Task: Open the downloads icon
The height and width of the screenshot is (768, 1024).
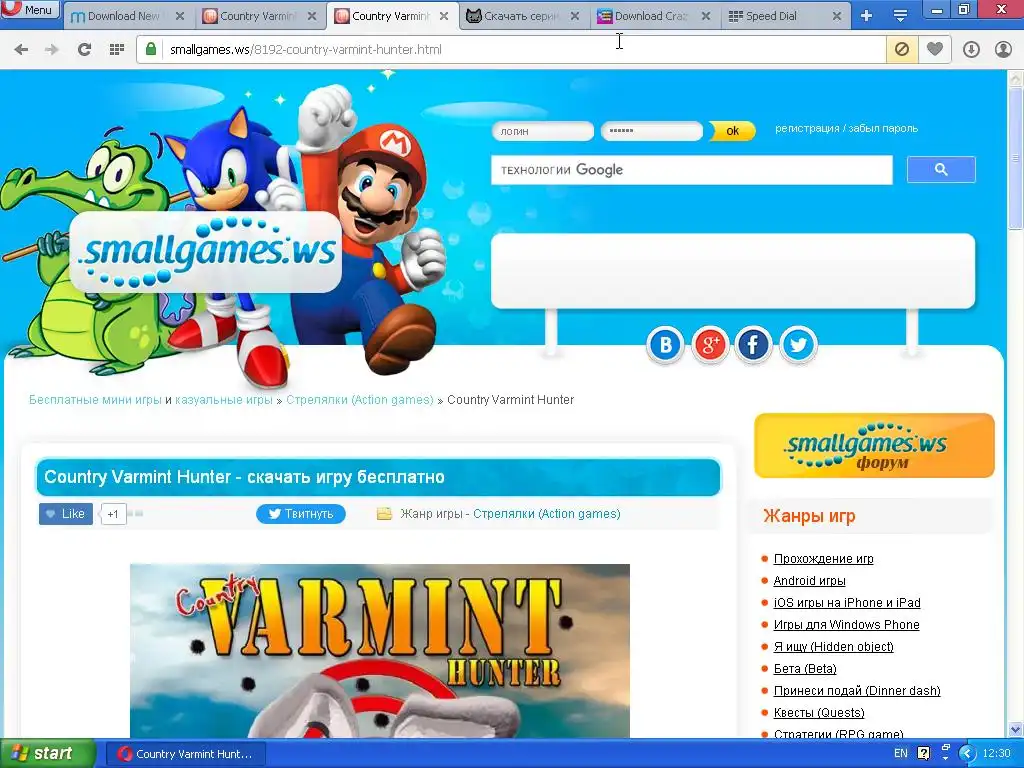Action: pyautogui.click(x=971, y=49)
